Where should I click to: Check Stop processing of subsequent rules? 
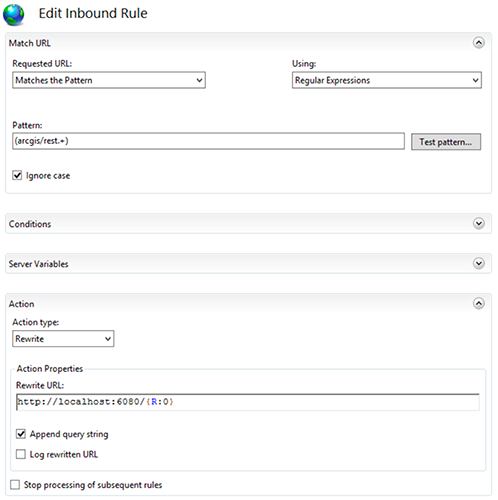click(x=15, y=485)
